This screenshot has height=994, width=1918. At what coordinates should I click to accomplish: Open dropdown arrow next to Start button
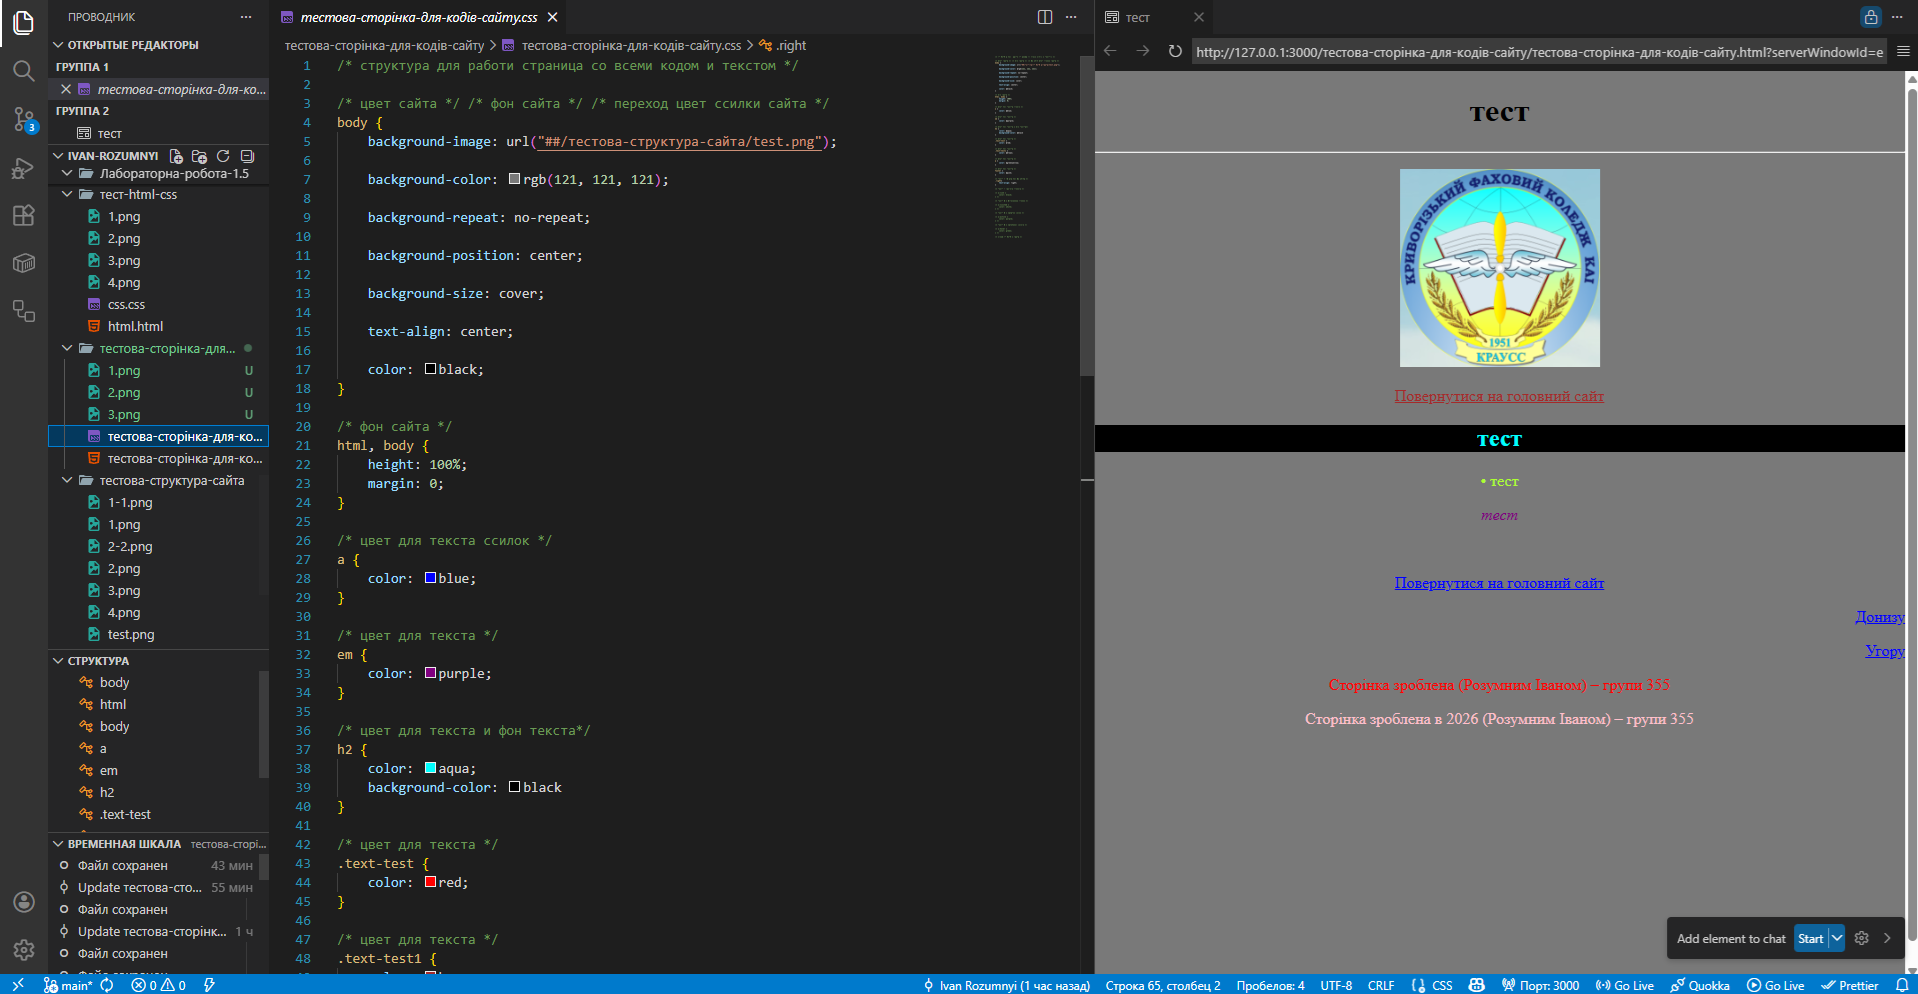1837,938
